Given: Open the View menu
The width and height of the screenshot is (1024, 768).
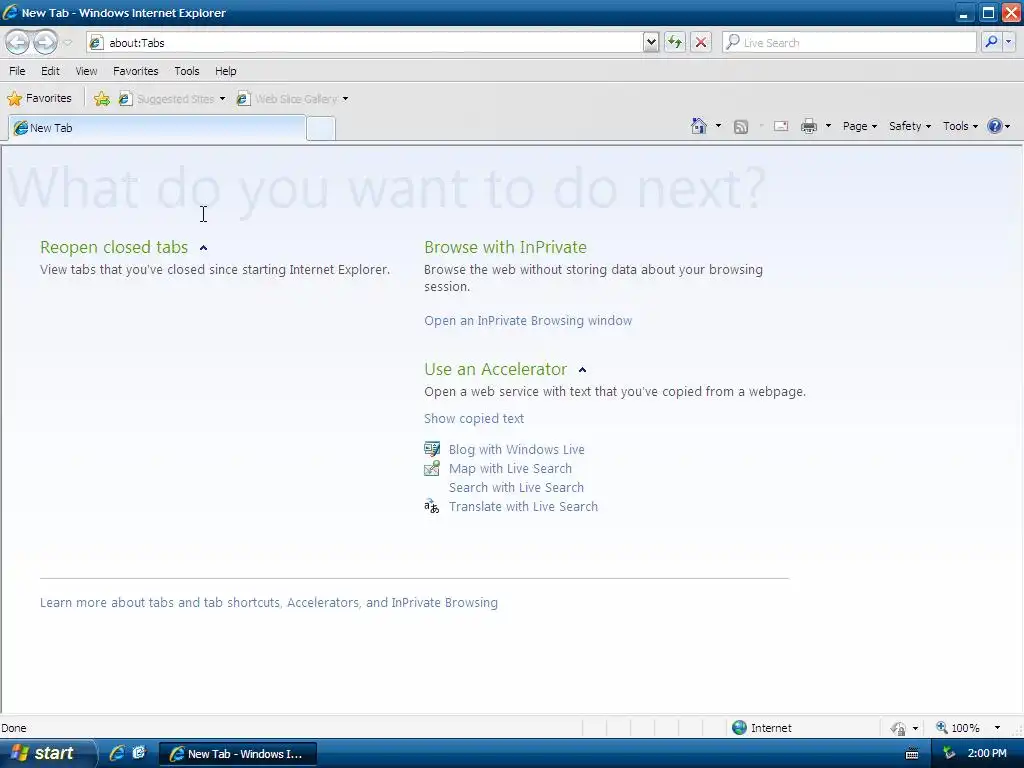Looking at the screenshot, I should coord(86,71).
